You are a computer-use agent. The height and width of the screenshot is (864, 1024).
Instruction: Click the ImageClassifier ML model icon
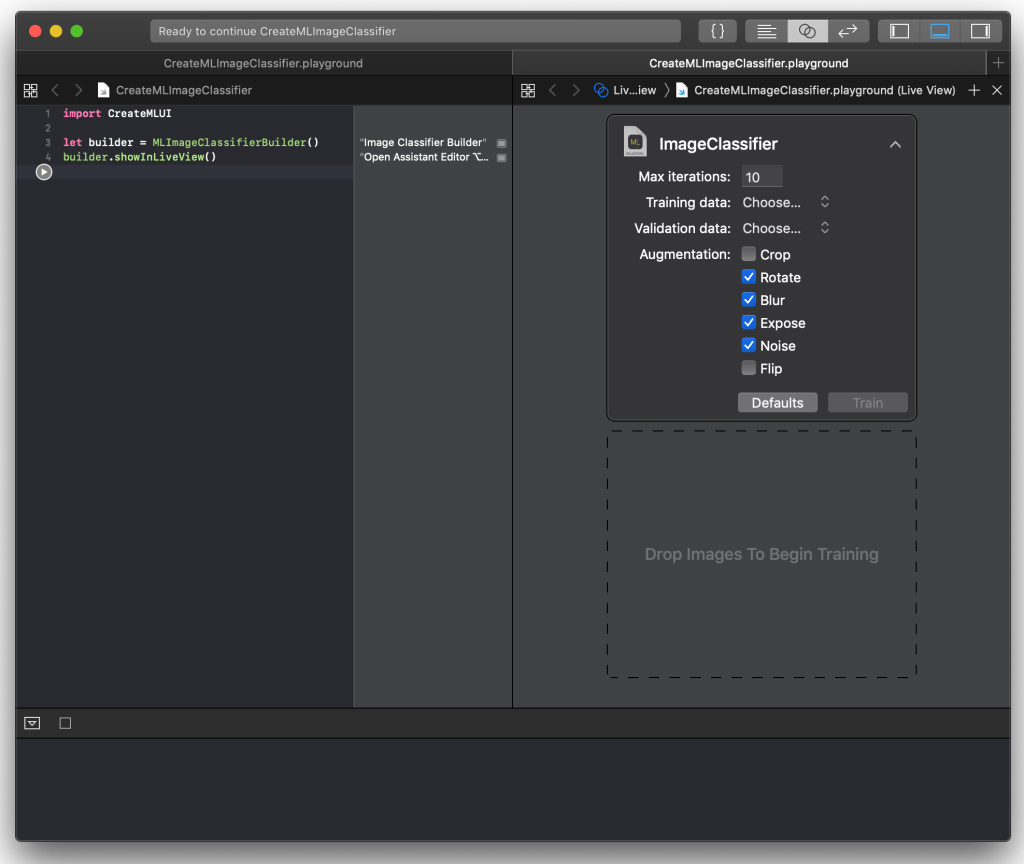635,141
